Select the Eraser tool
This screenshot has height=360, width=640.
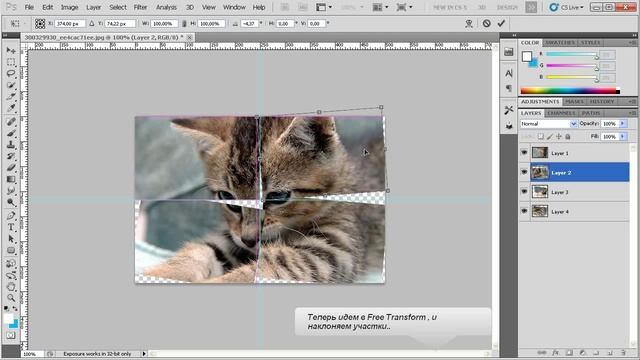11,167
